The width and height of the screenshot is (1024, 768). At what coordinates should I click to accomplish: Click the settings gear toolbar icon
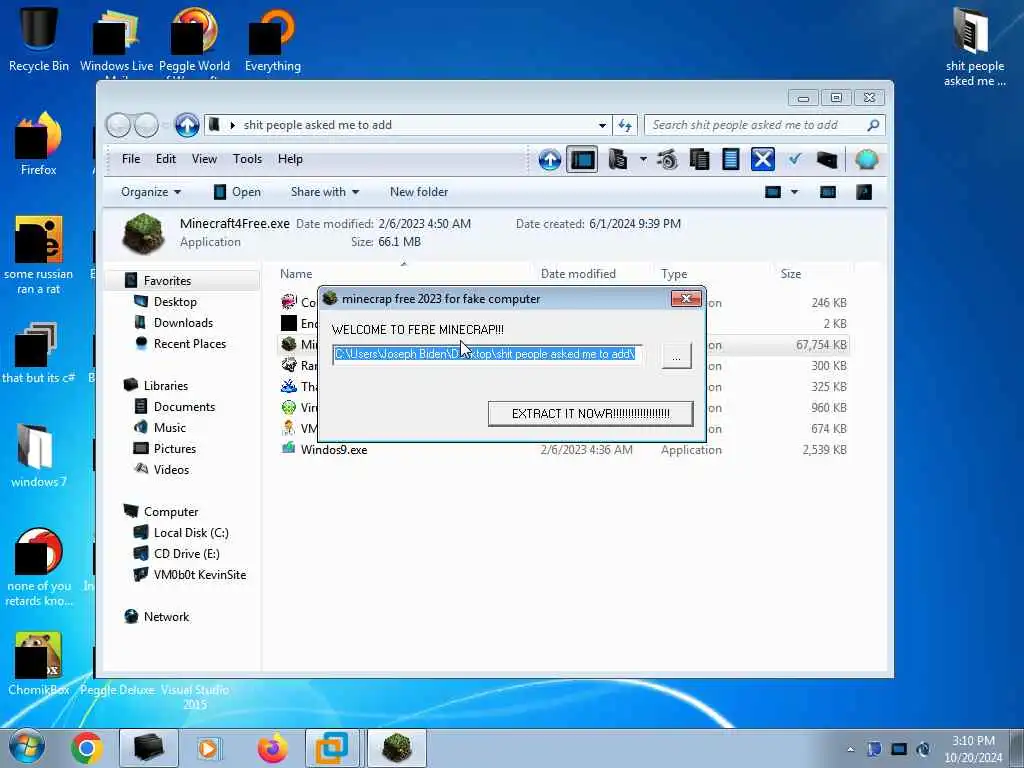click(667, 159)
